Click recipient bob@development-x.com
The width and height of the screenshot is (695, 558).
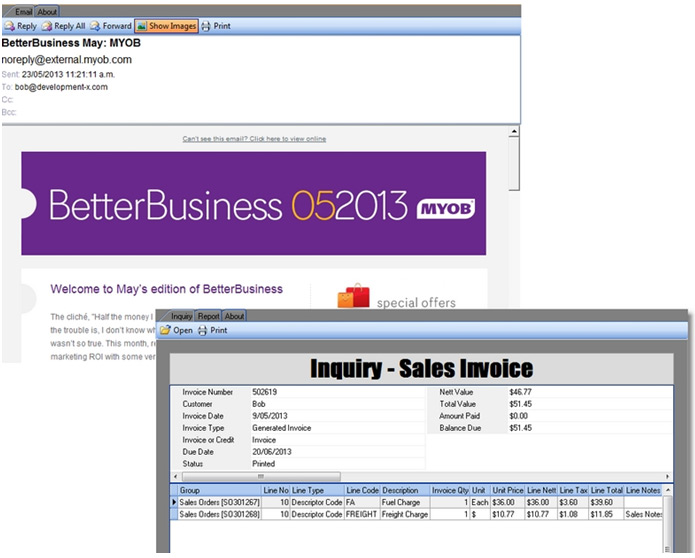click(x=61, y=87)
